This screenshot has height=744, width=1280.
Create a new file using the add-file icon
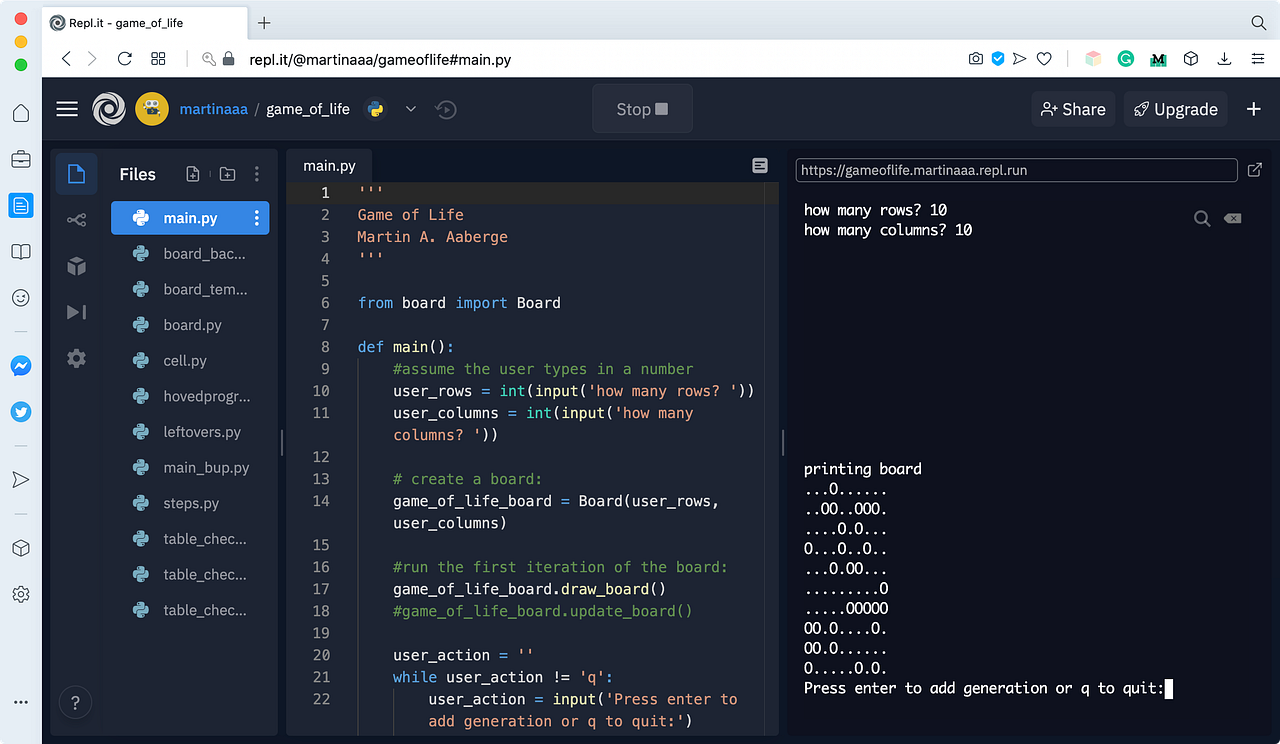click(x=191, y=173)
